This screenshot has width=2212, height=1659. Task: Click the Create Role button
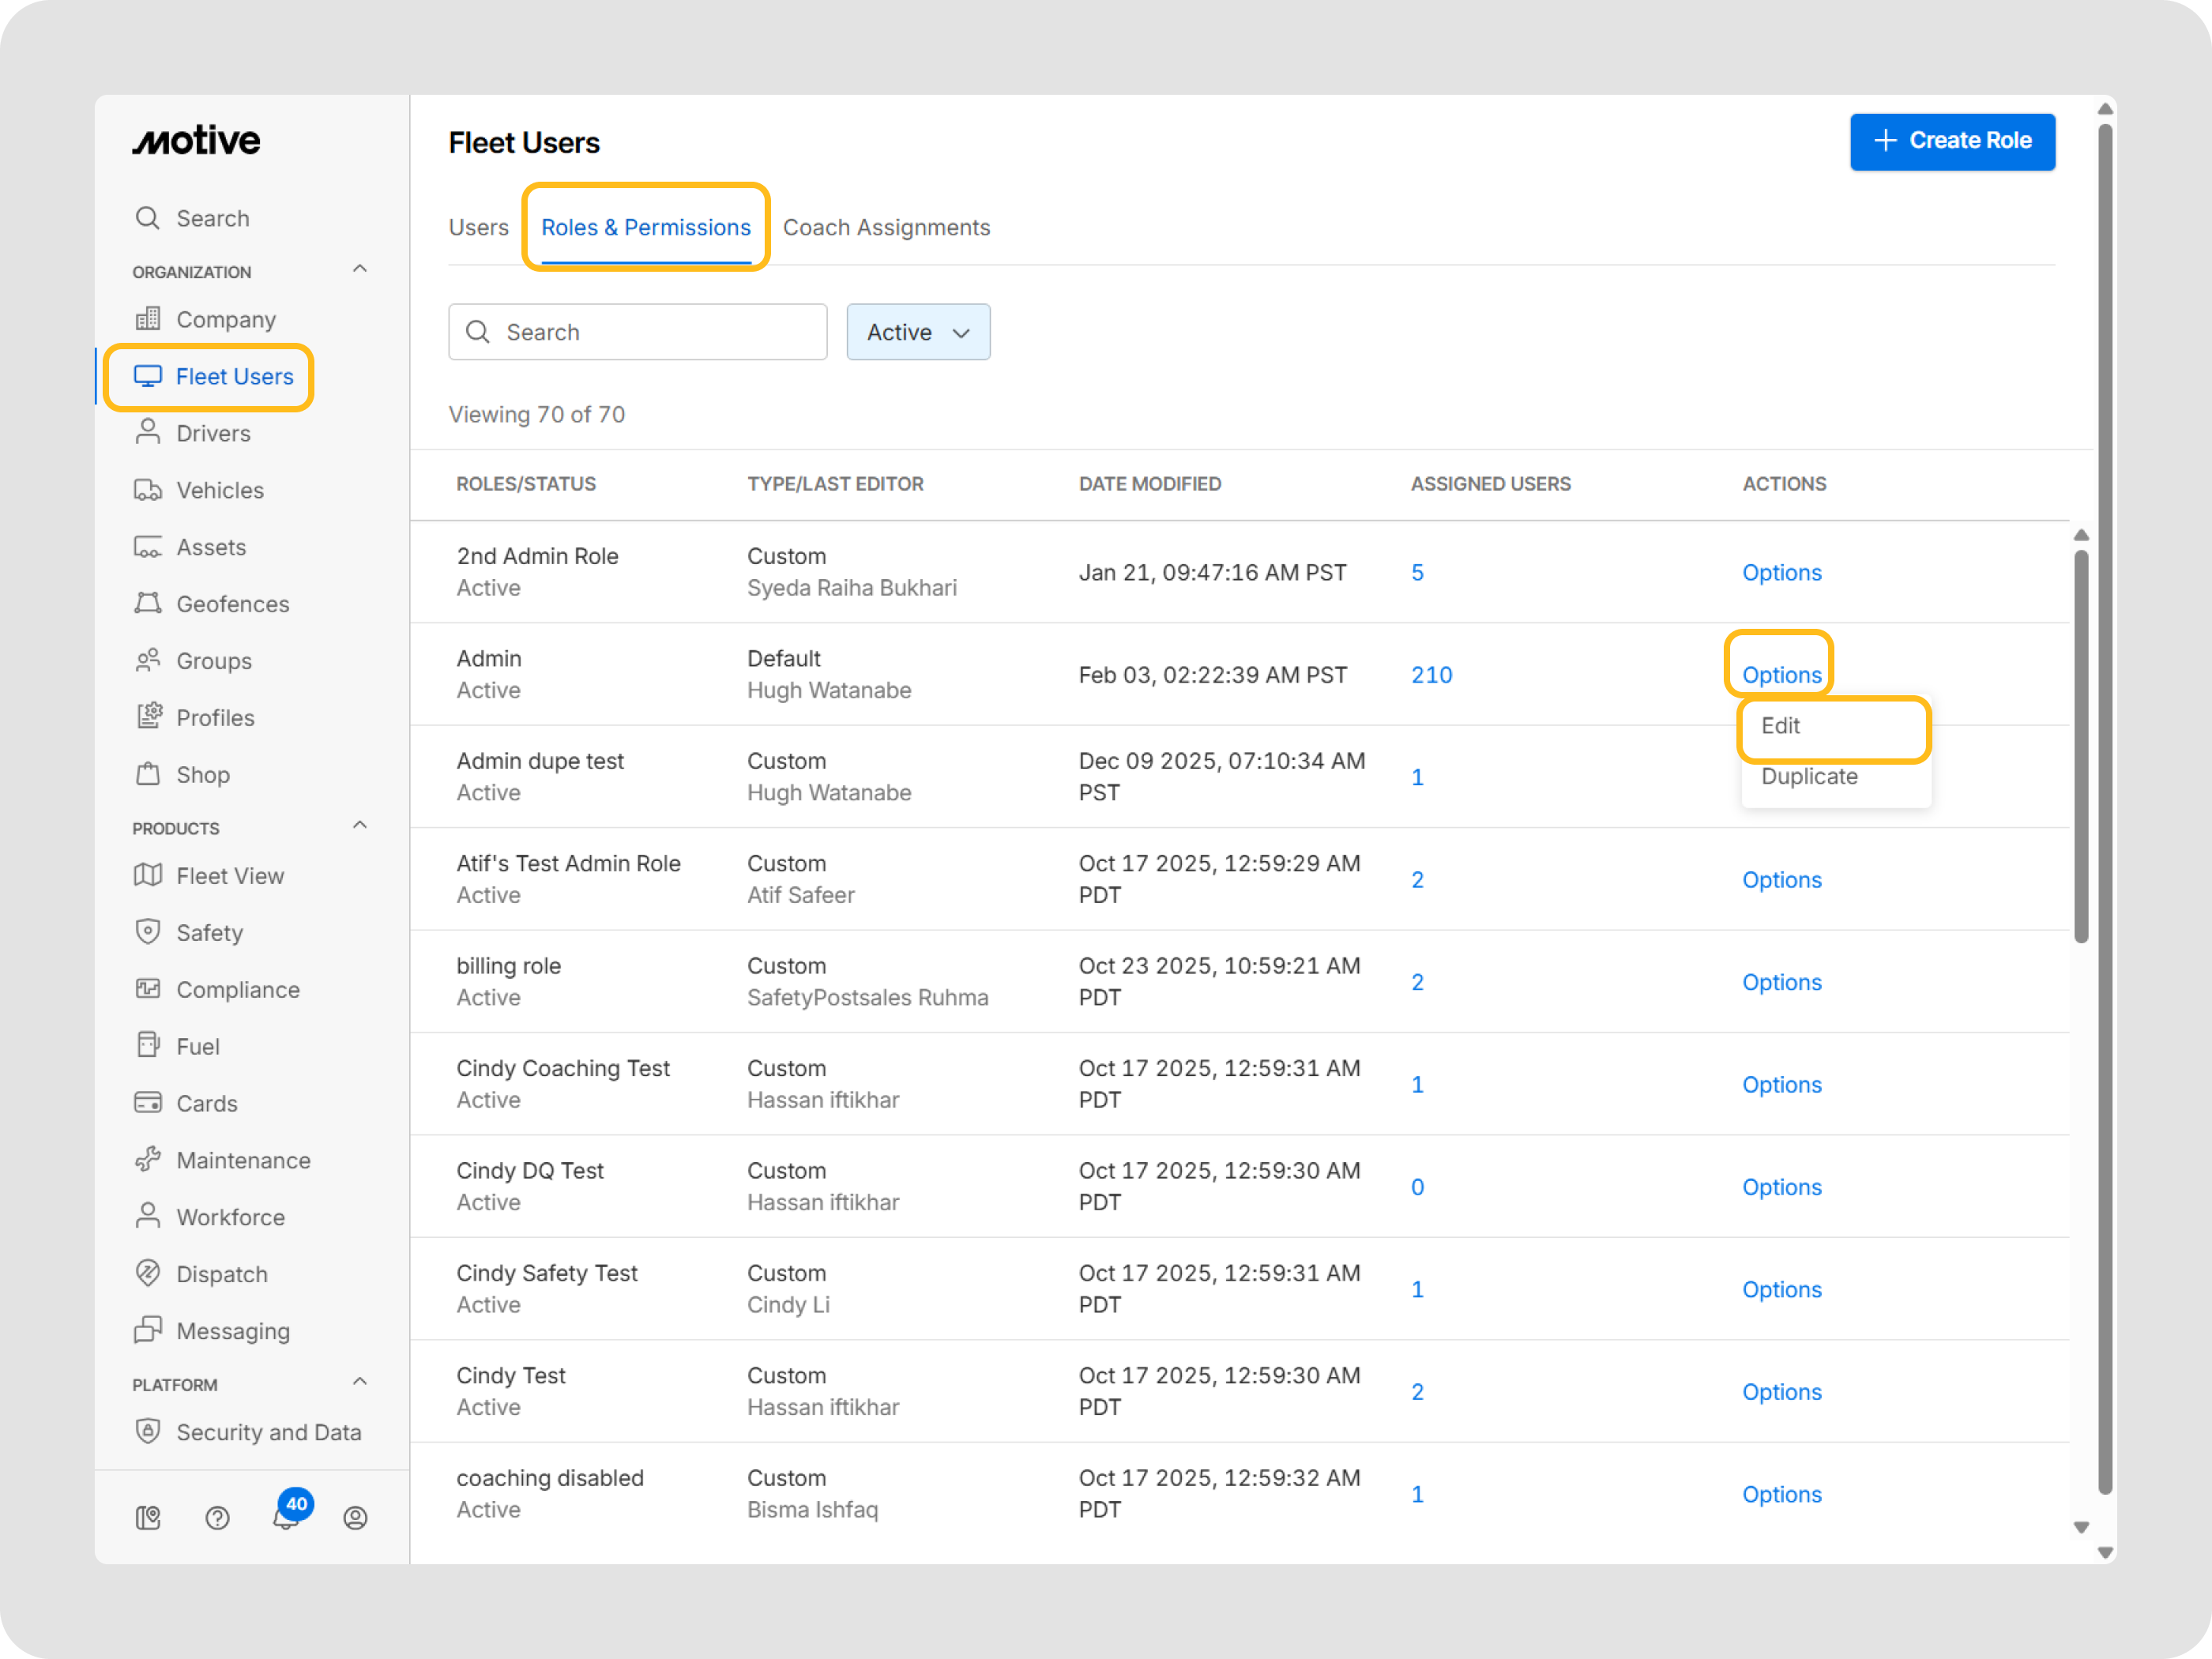point(1951,141)
